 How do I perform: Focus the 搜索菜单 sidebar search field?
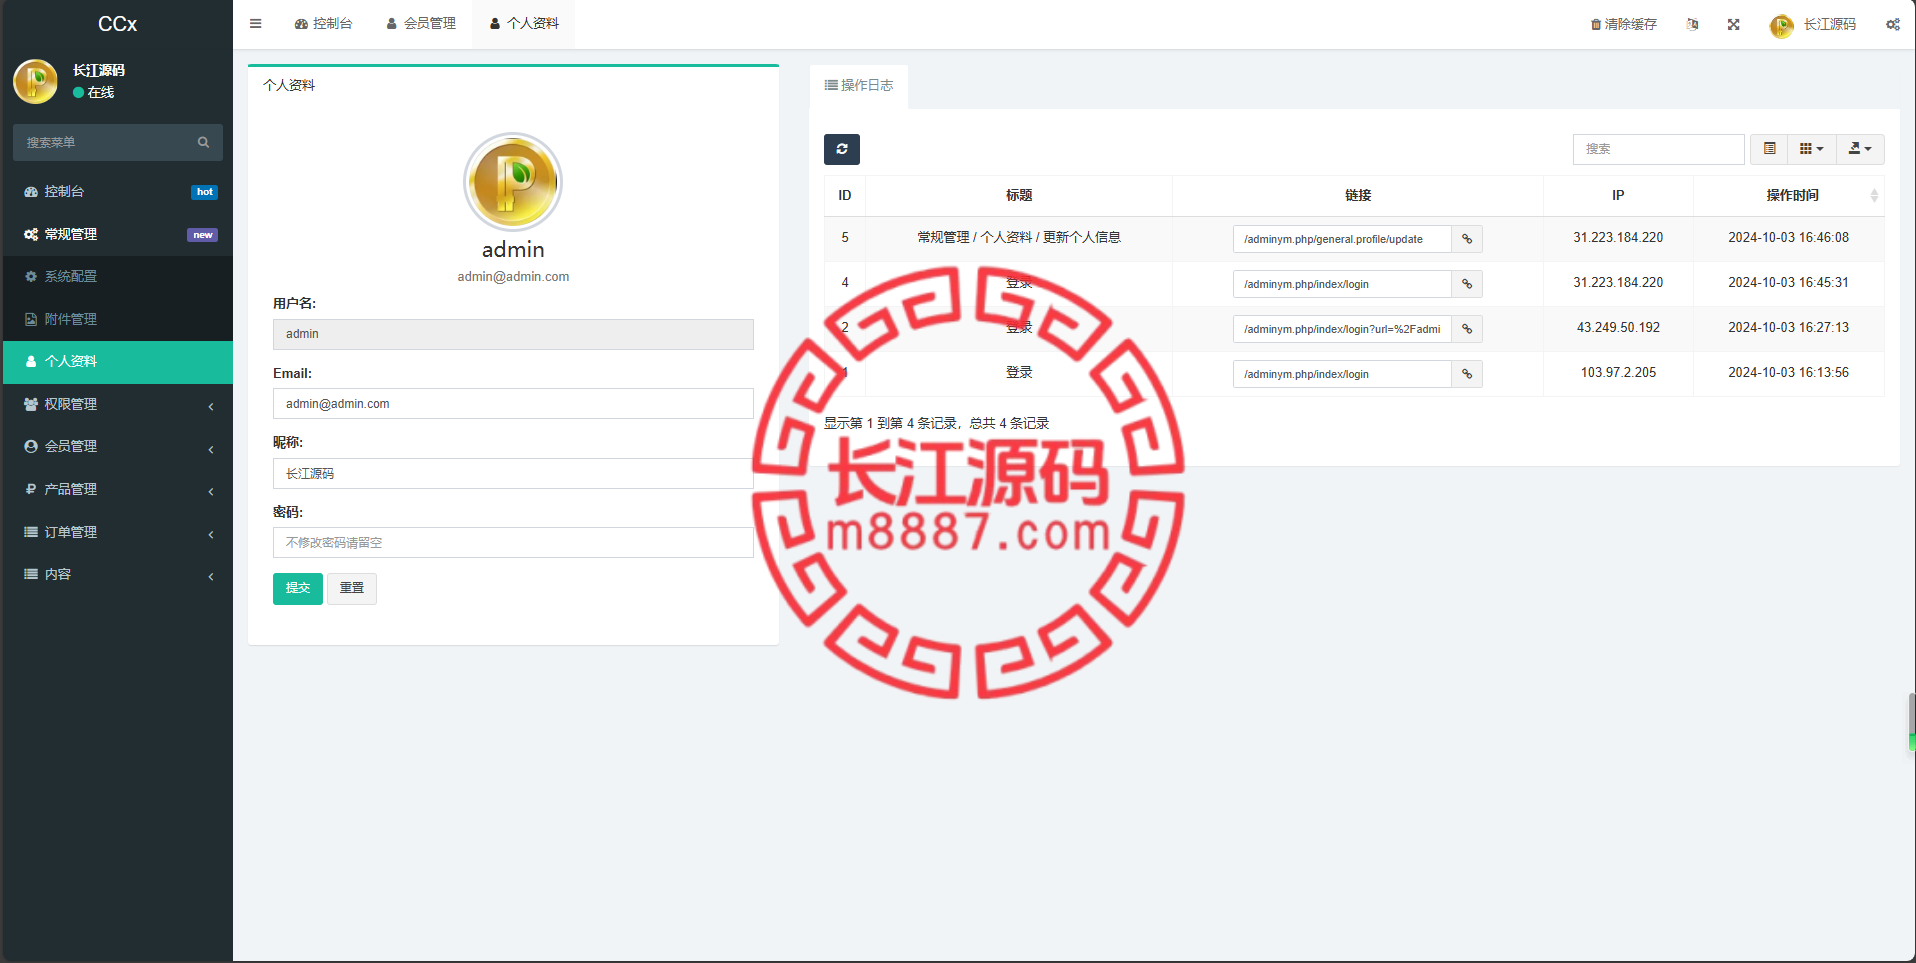tap(105, 142)
